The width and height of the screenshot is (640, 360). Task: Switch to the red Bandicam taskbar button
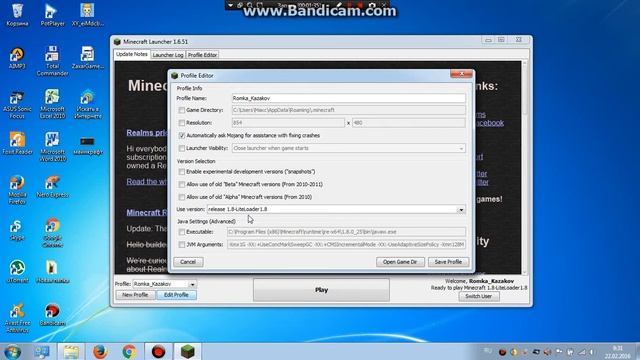tap(158, 351)
